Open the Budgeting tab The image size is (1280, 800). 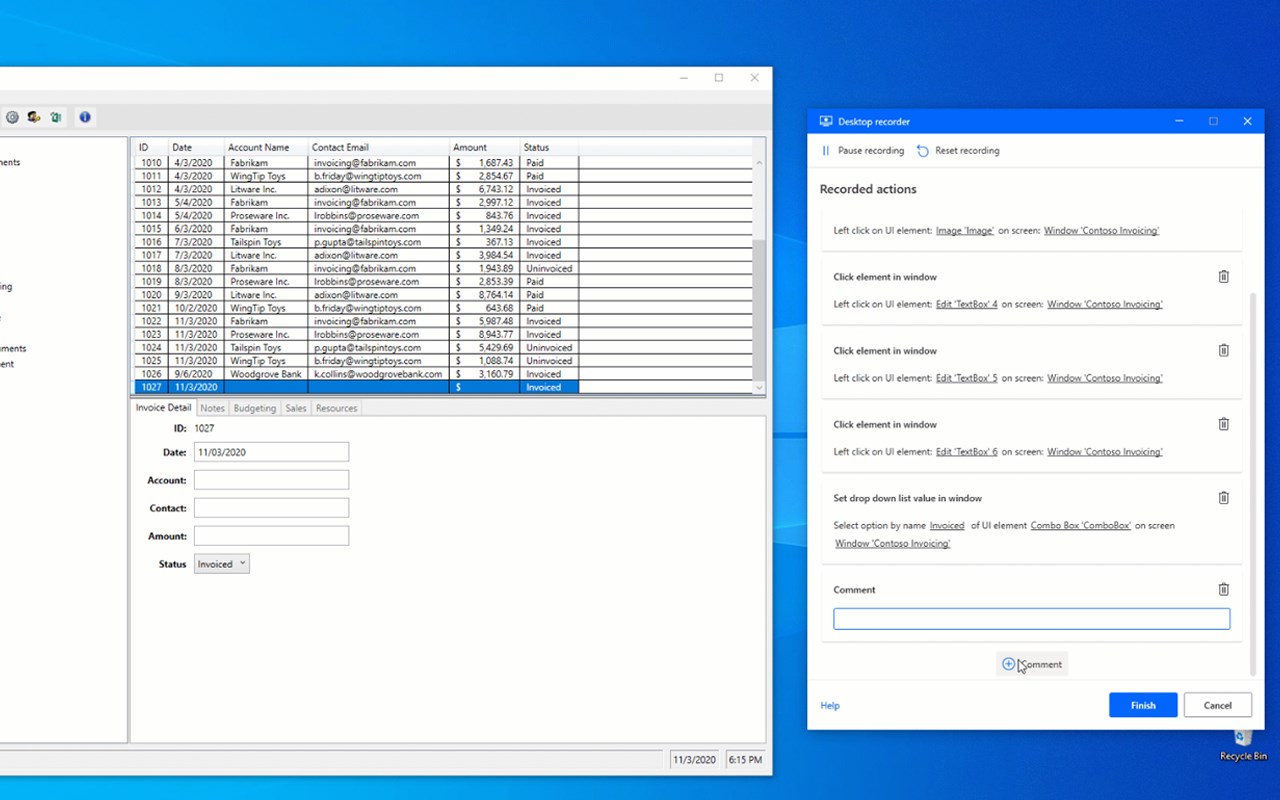tap(254, 408)
